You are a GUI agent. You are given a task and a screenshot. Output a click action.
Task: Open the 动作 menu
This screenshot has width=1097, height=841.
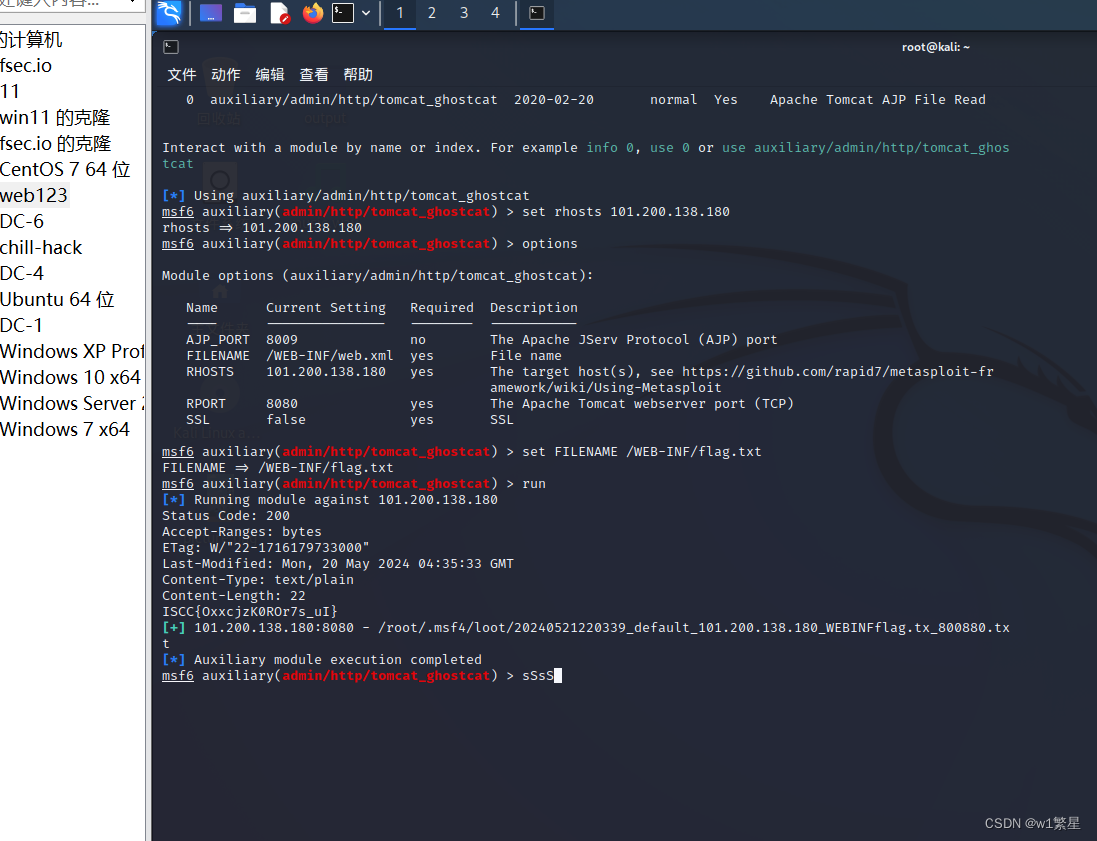(x=226, y=74)
